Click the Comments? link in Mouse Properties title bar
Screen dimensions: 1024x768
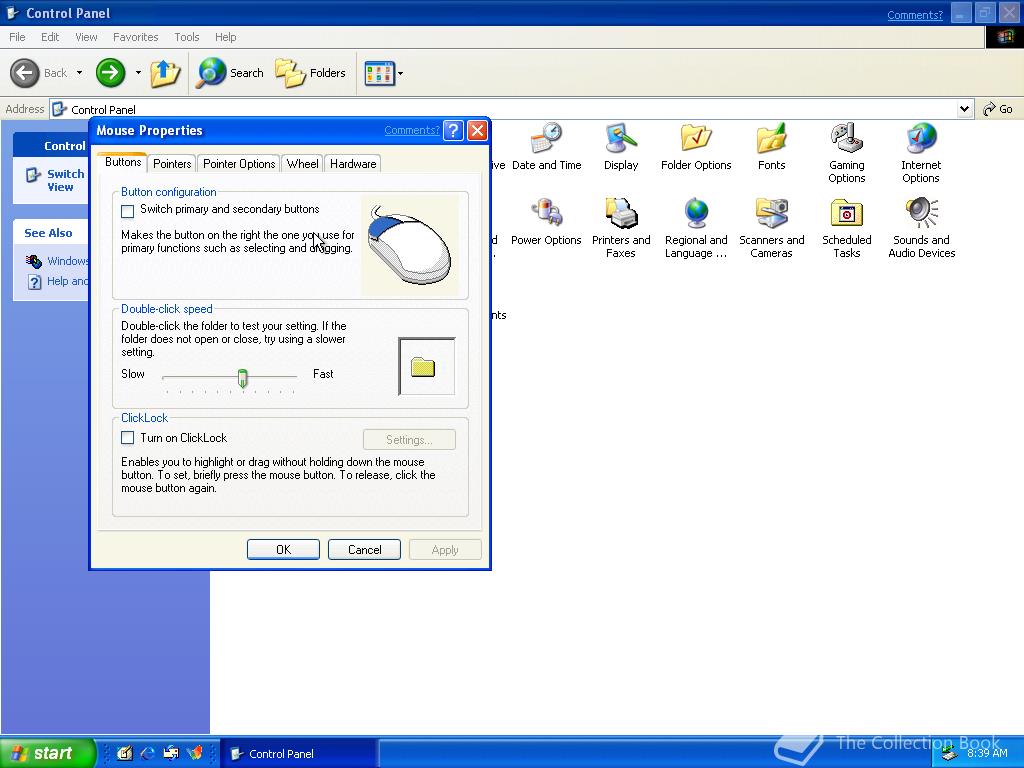coord(412,130)
